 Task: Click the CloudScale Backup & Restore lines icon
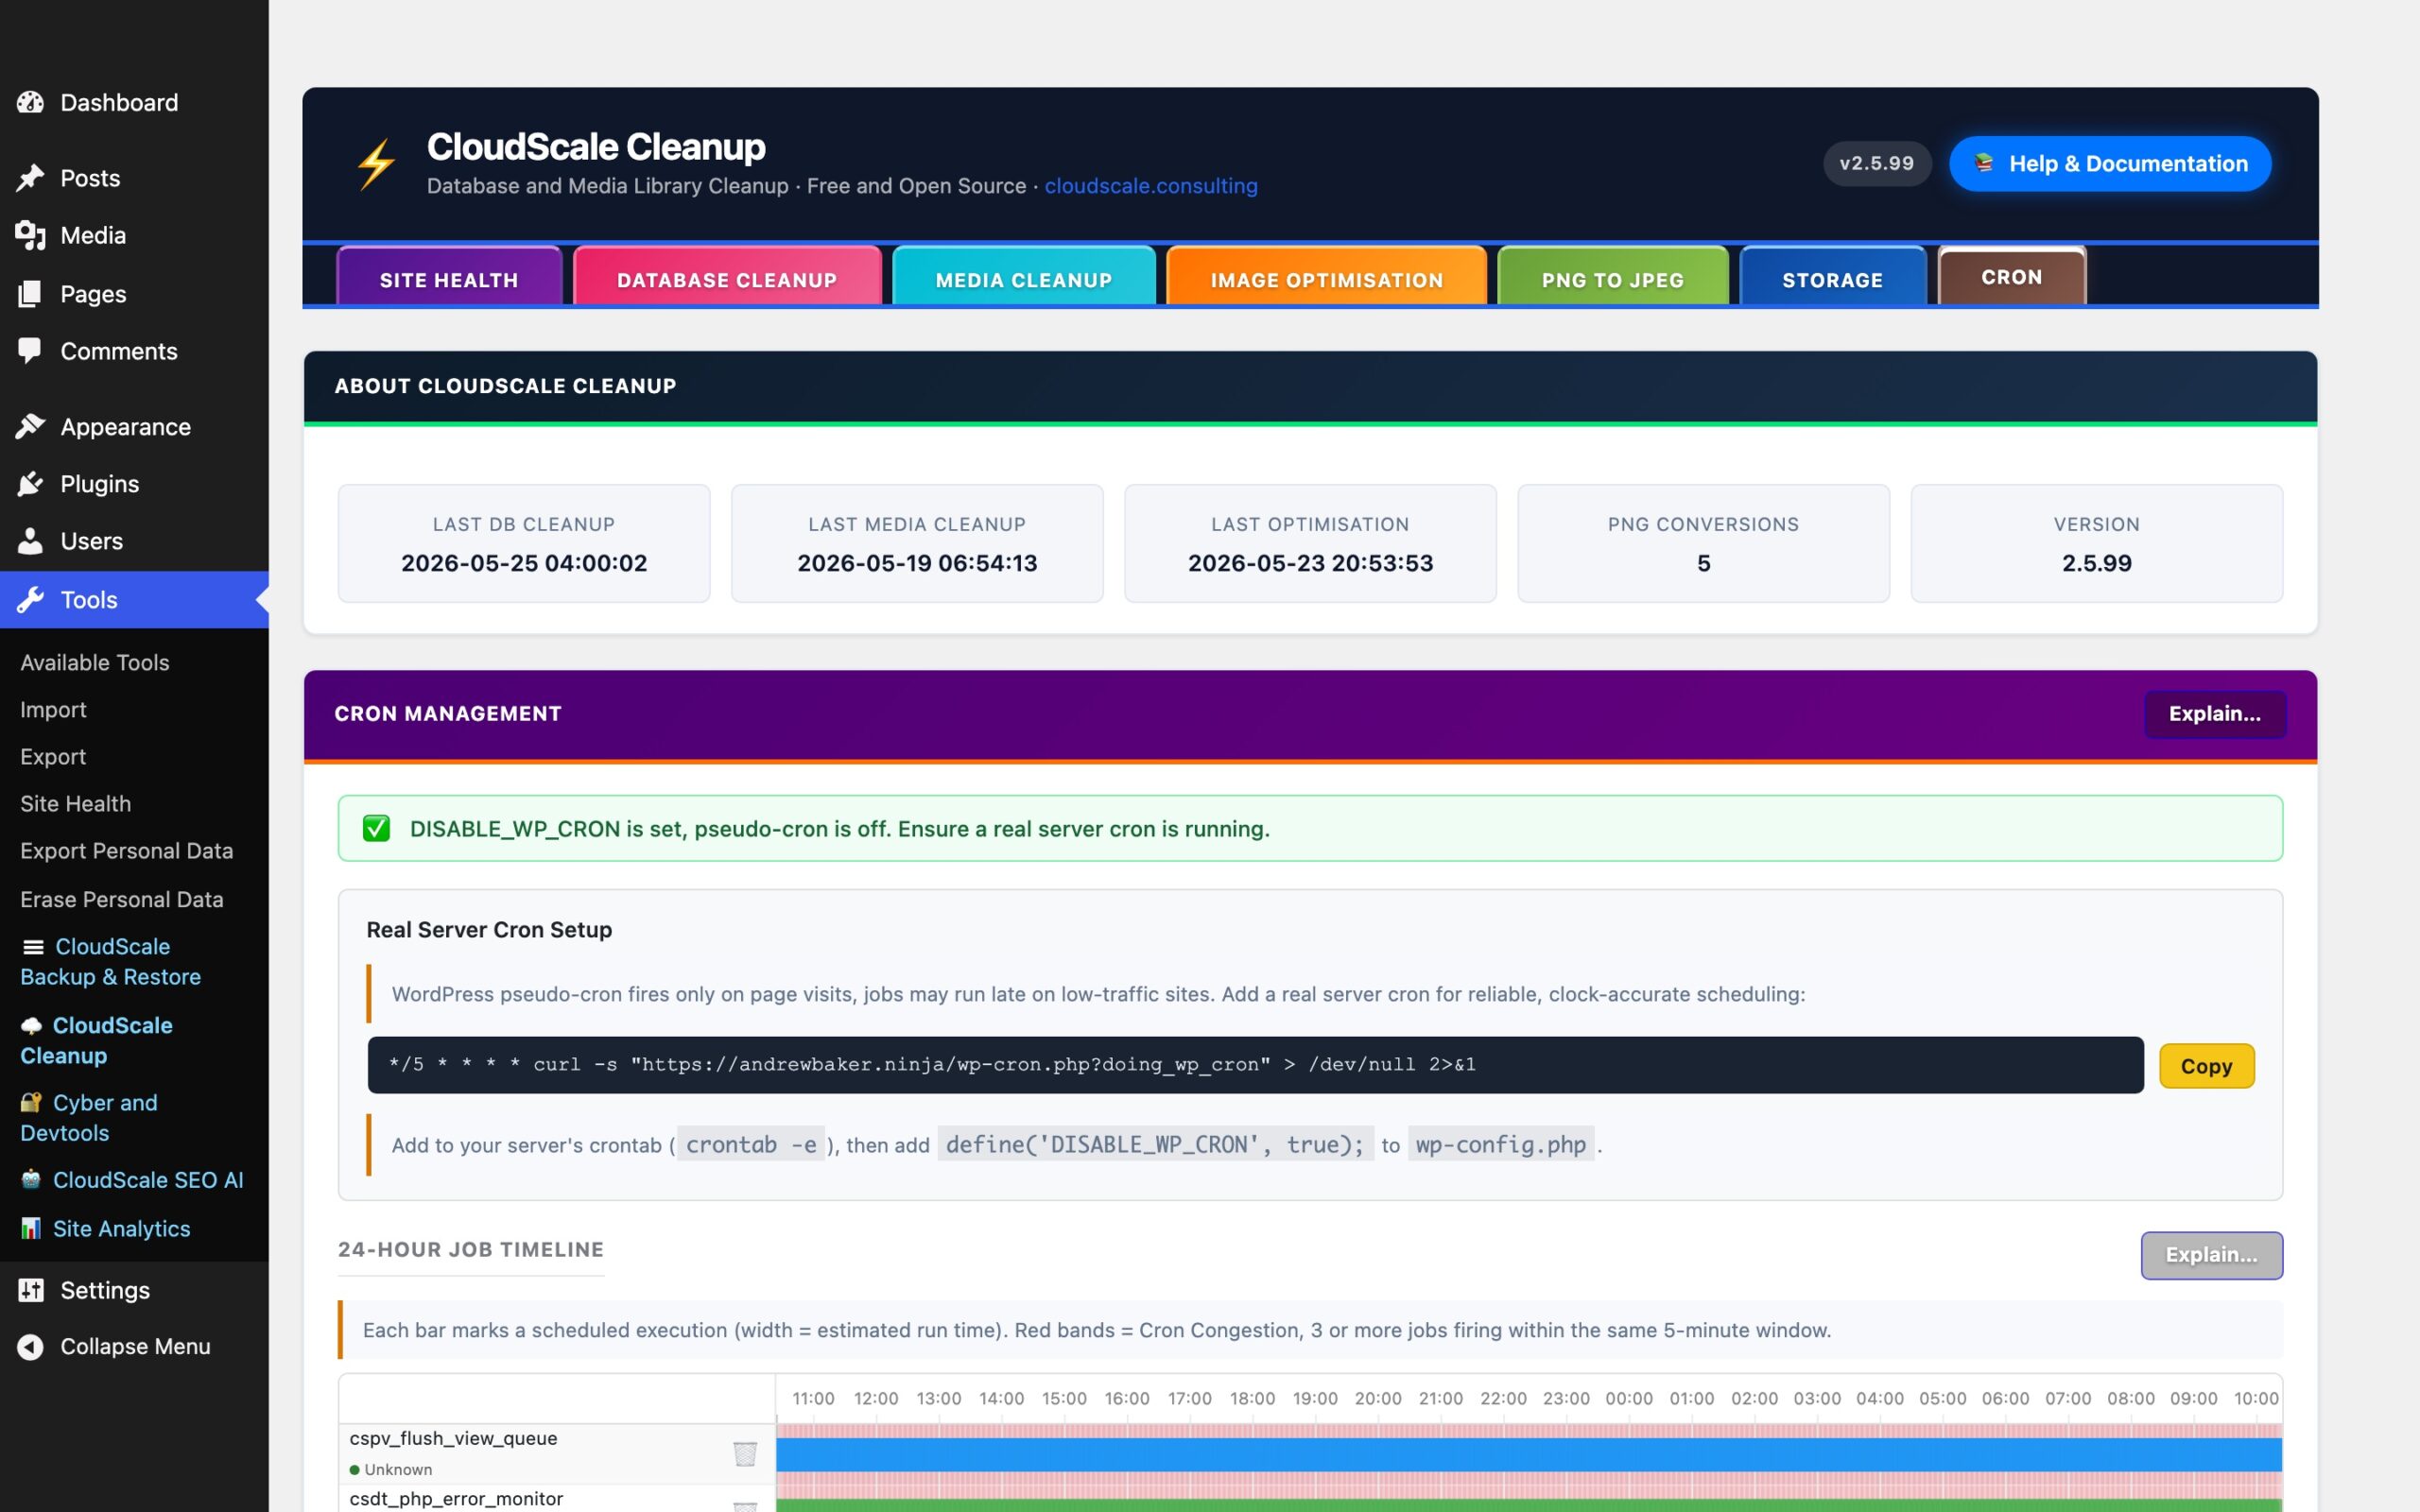click(33, 947)
